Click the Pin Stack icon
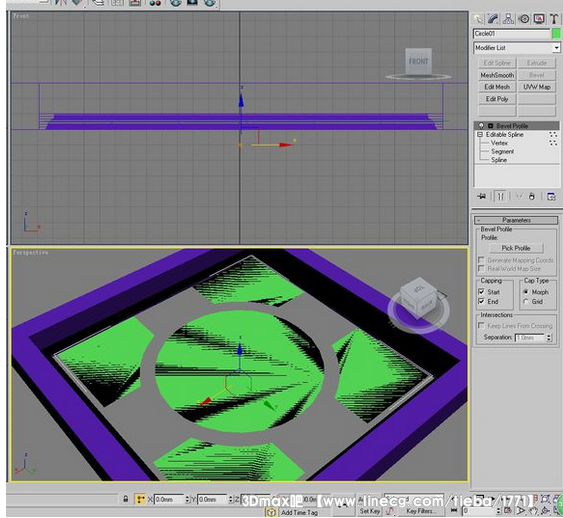 click(x=481, y=196)
